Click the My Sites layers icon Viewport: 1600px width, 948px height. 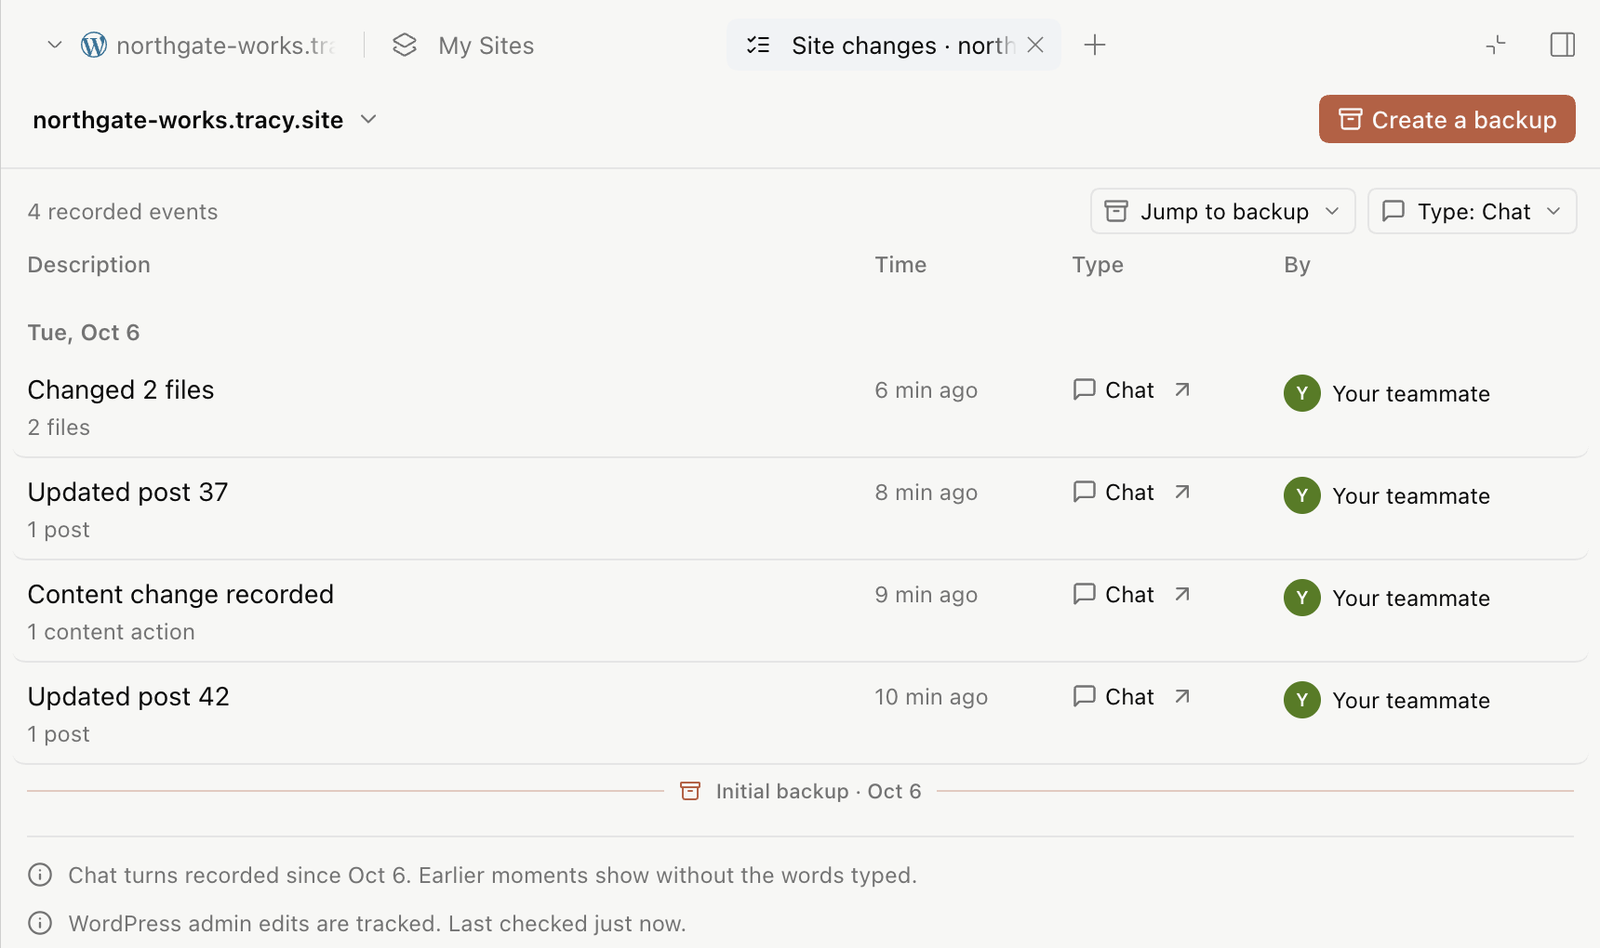pos(404,45)
